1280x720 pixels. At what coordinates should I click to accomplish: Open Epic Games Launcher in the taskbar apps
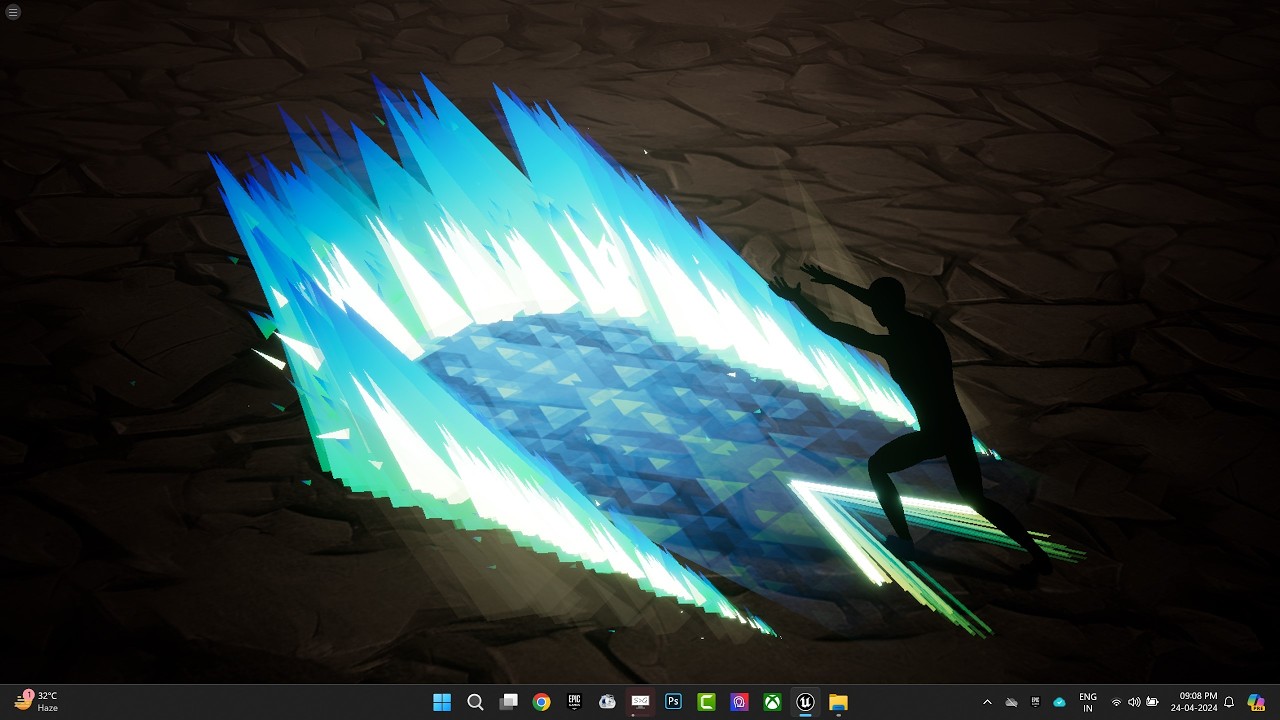tap(574, 702)
